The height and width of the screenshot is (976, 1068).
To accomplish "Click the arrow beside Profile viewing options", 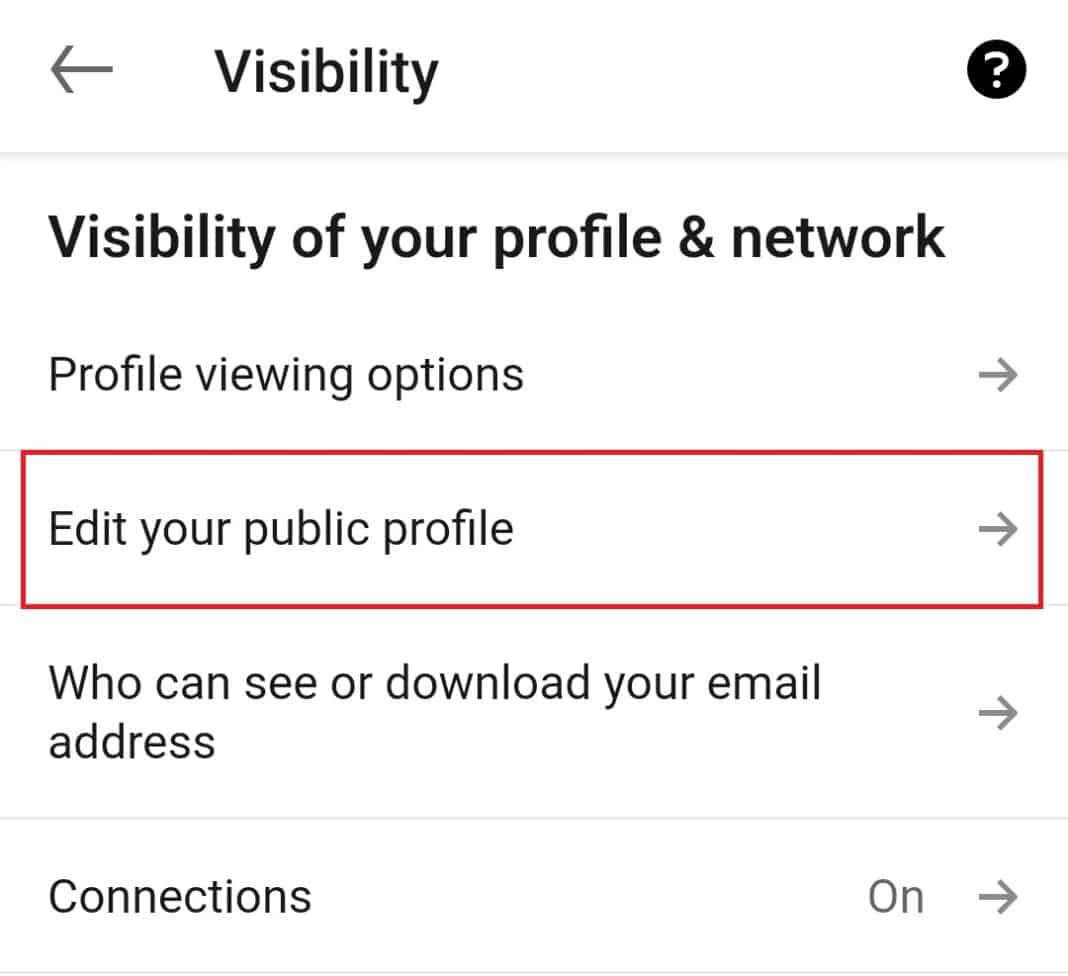I will coord(998,375).
